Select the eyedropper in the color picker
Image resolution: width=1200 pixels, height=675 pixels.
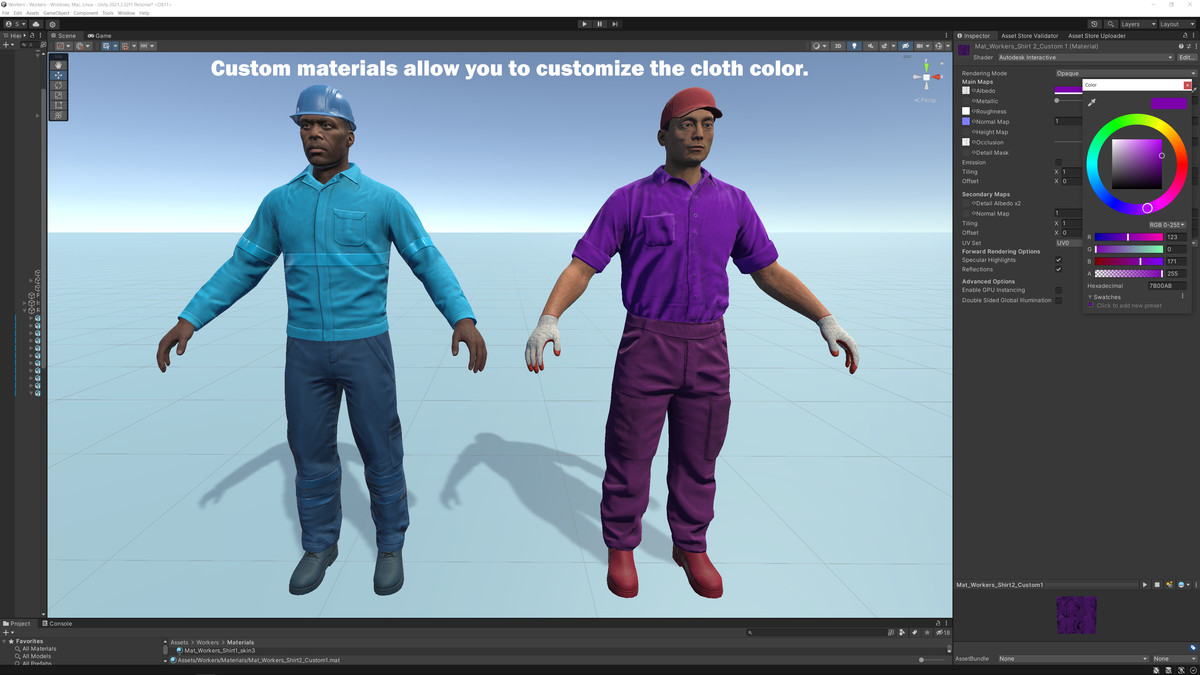(1091, 102)
